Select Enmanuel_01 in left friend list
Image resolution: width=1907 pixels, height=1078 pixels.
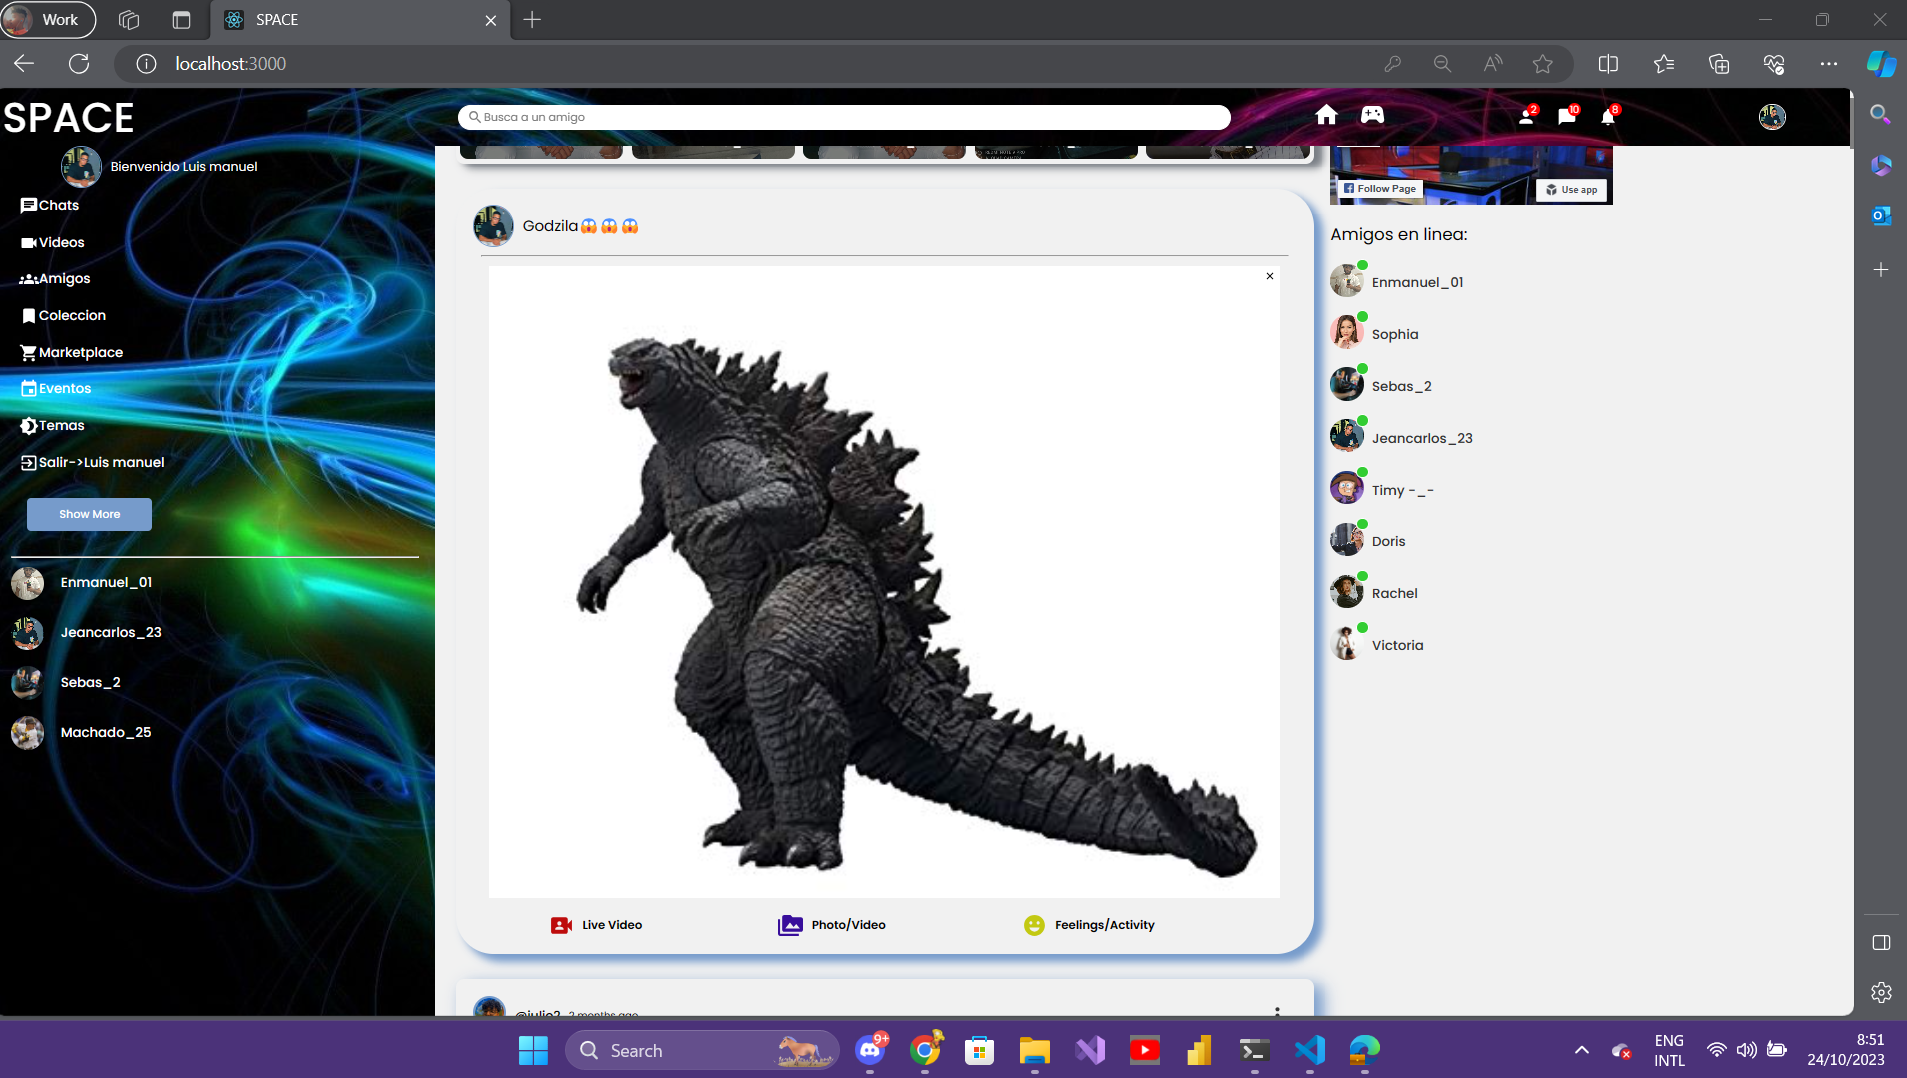82,582
